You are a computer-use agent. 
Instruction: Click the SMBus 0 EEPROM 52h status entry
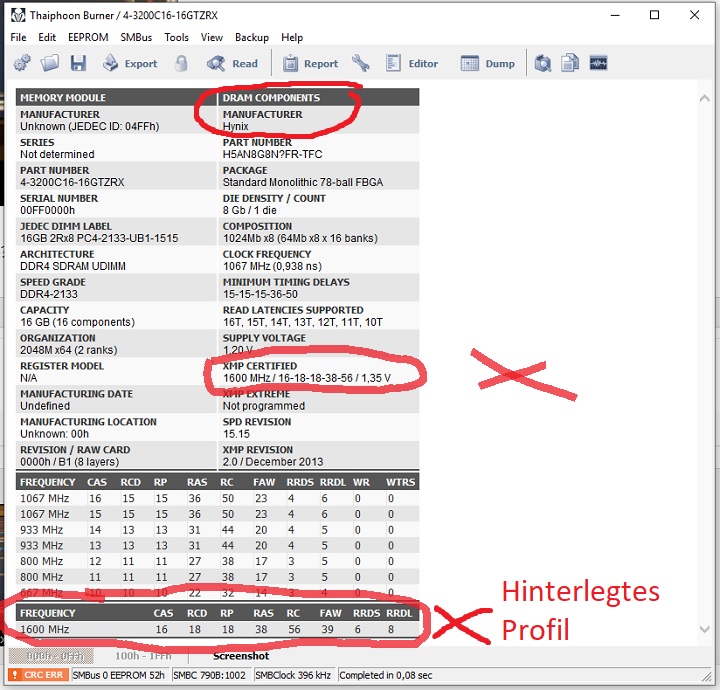118,675
